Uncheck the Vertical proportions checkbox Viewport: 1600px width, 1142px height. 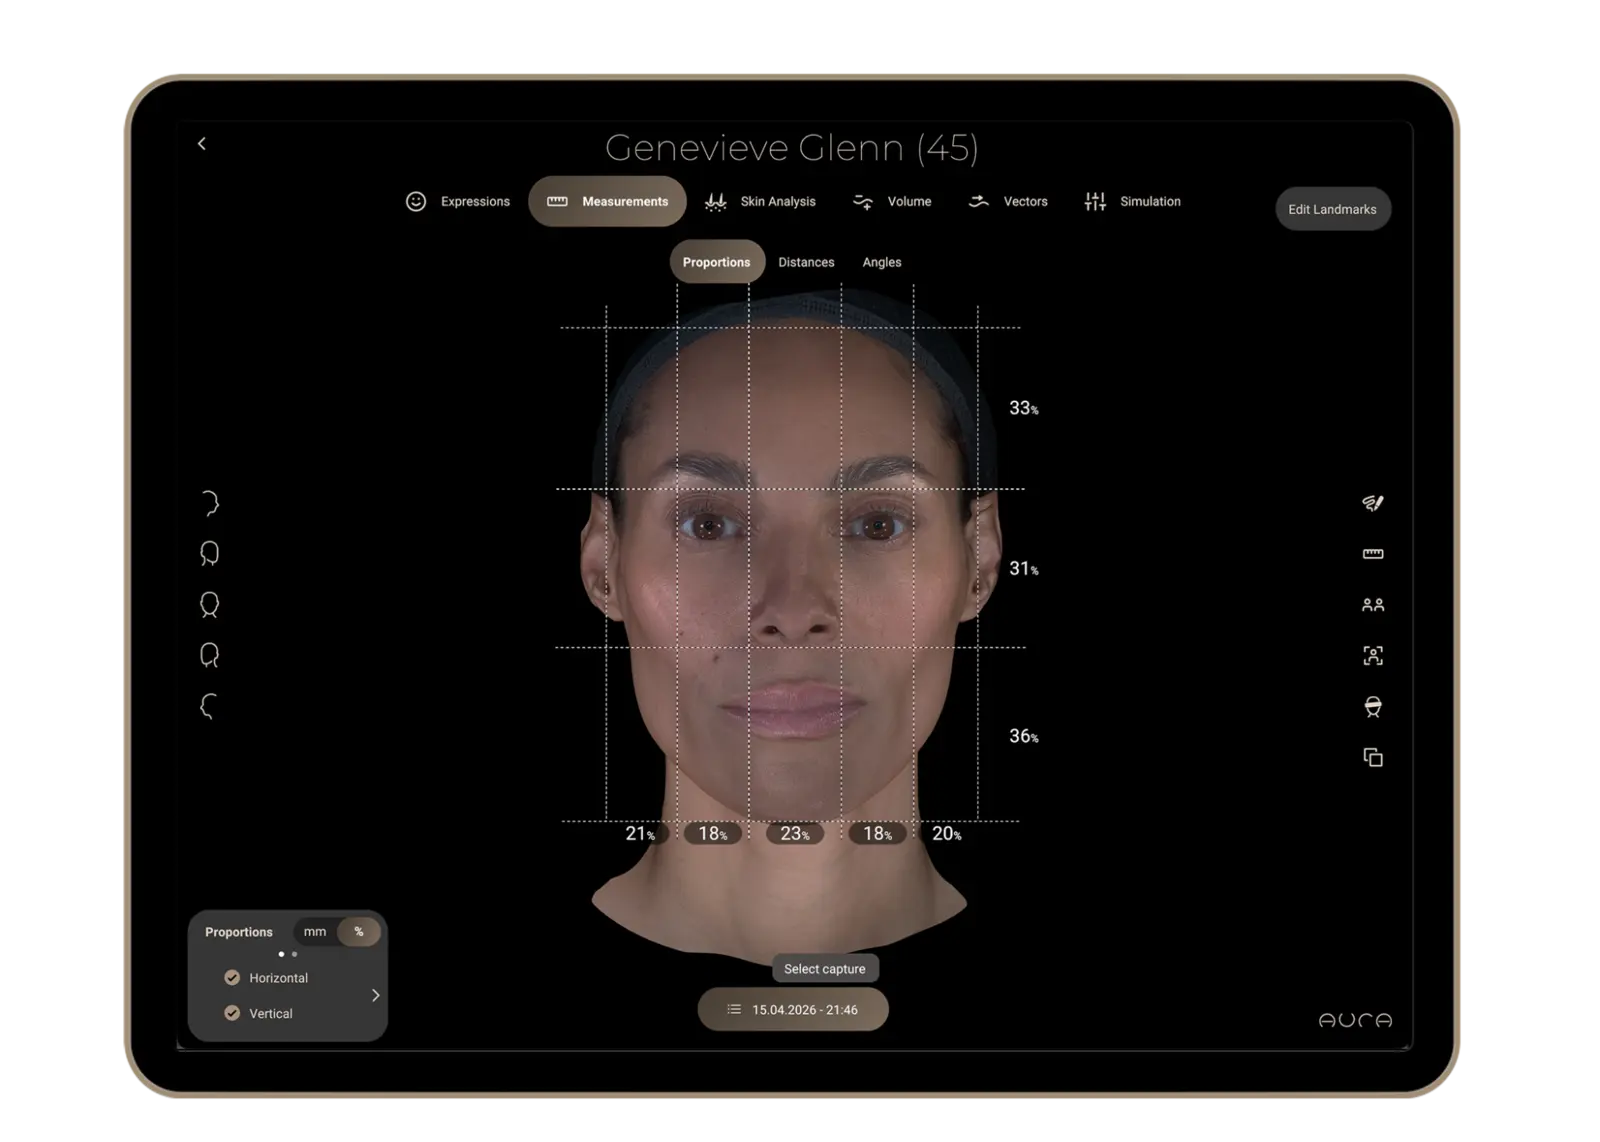tap(232, 1013)
